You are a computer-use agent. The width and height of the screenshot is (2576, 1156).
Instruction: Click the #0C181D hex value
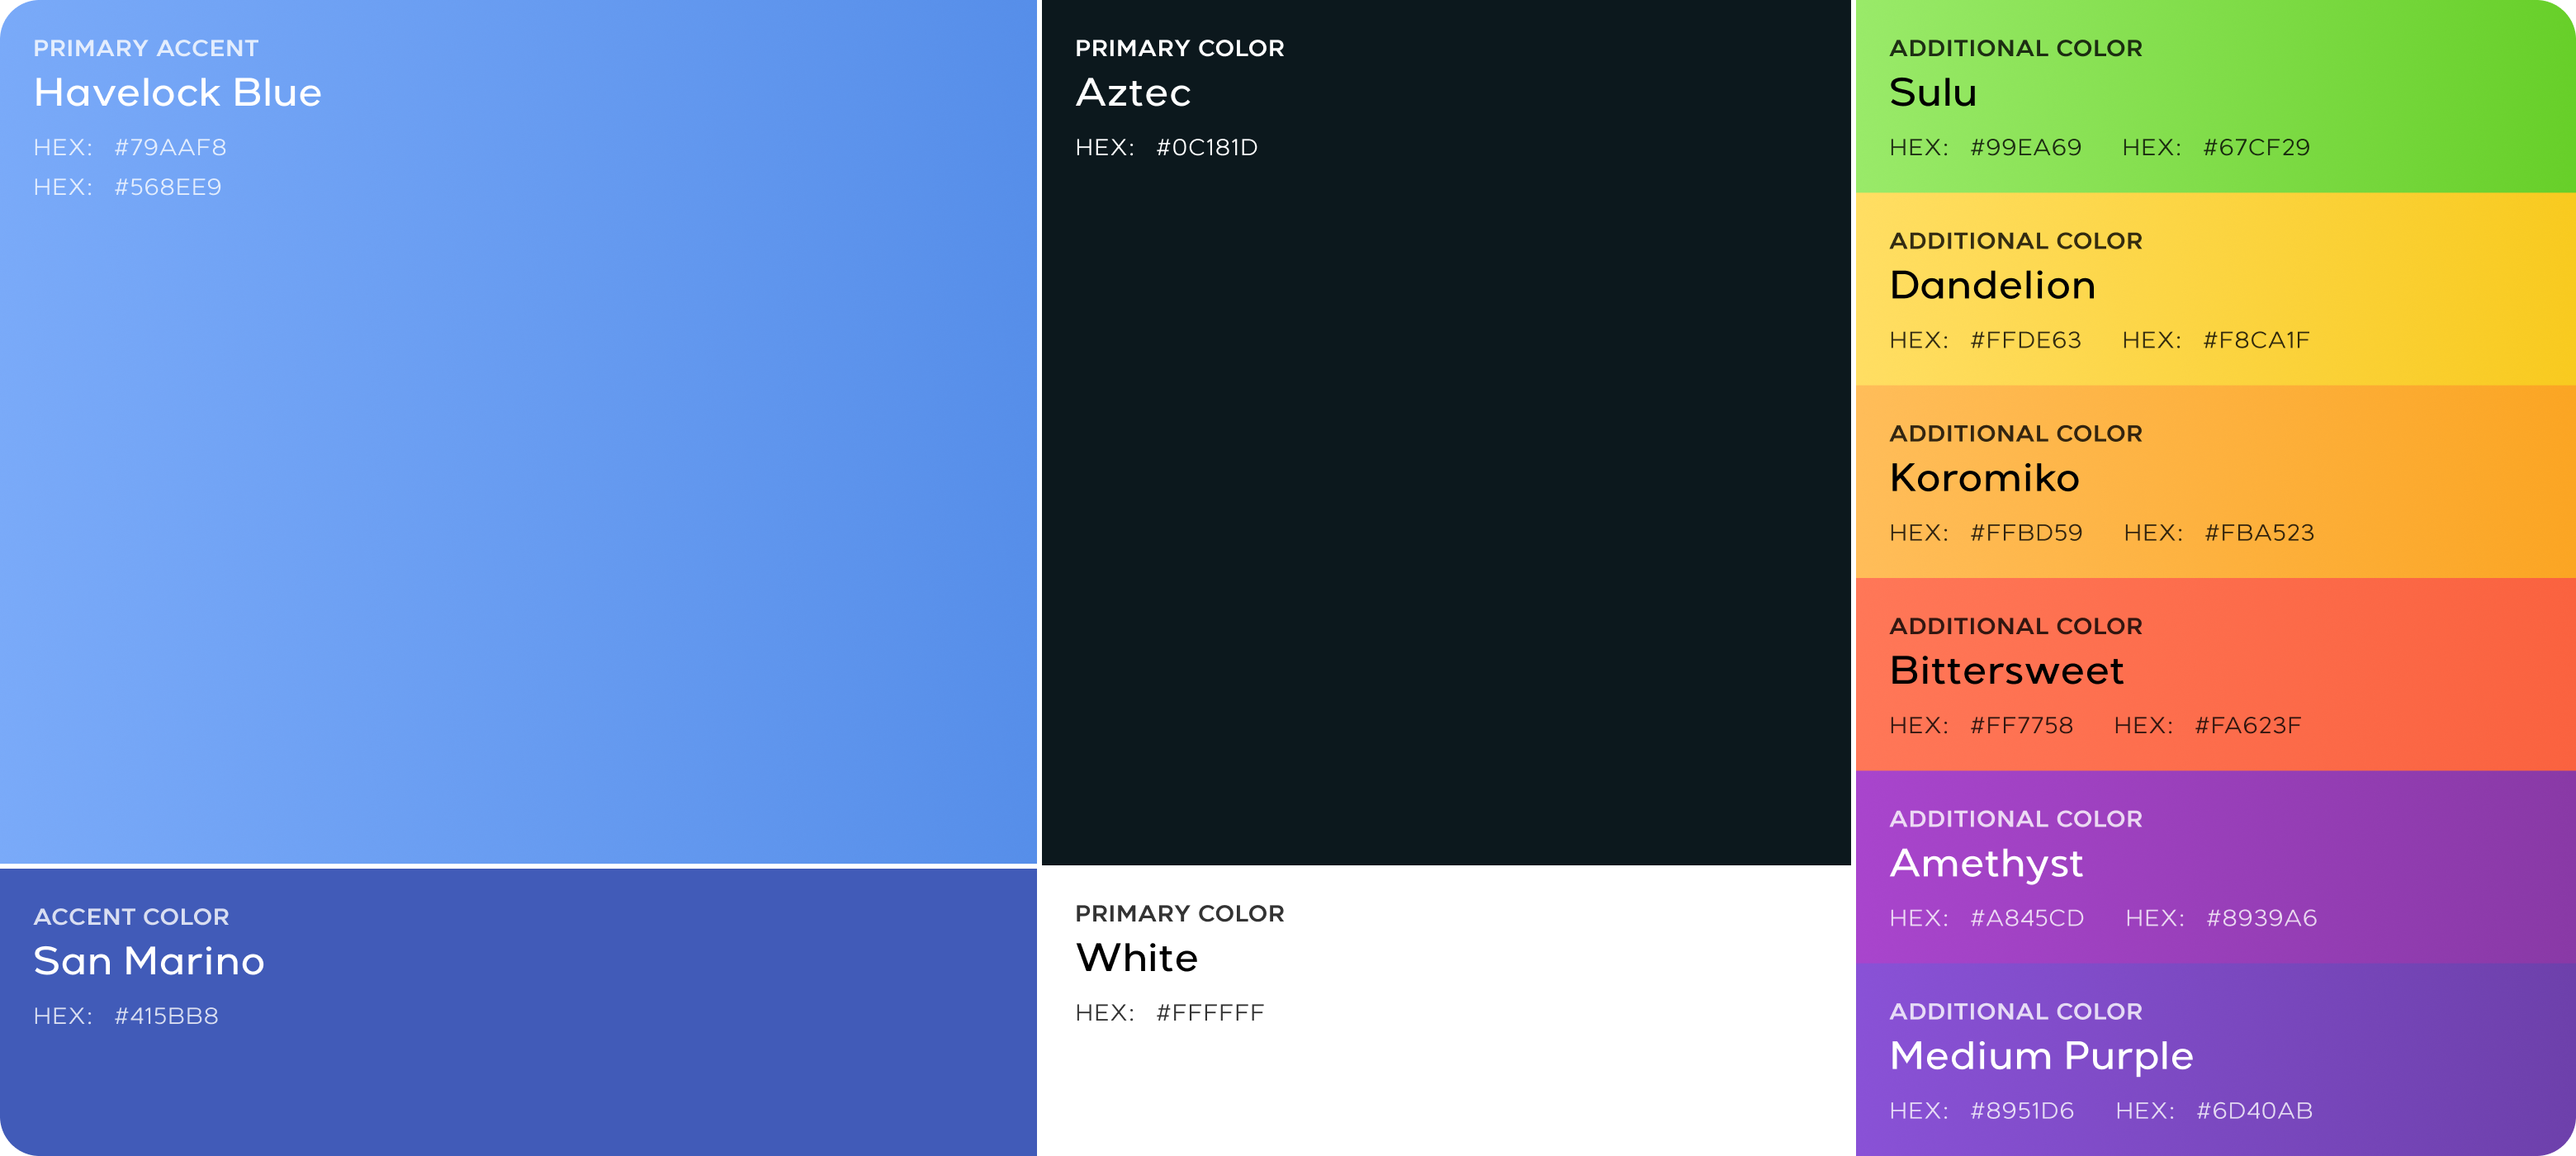point(1207,148)
